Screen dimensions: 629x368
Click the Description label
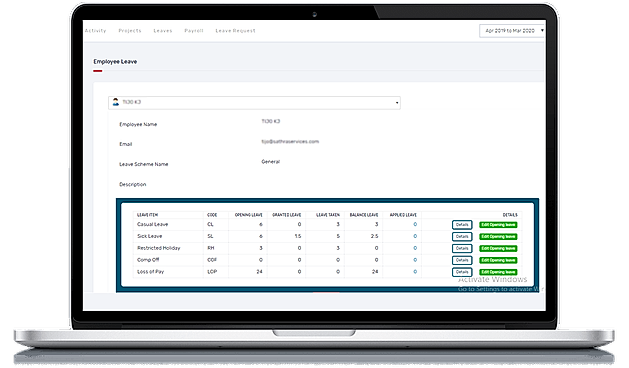(x=132, y=185)
